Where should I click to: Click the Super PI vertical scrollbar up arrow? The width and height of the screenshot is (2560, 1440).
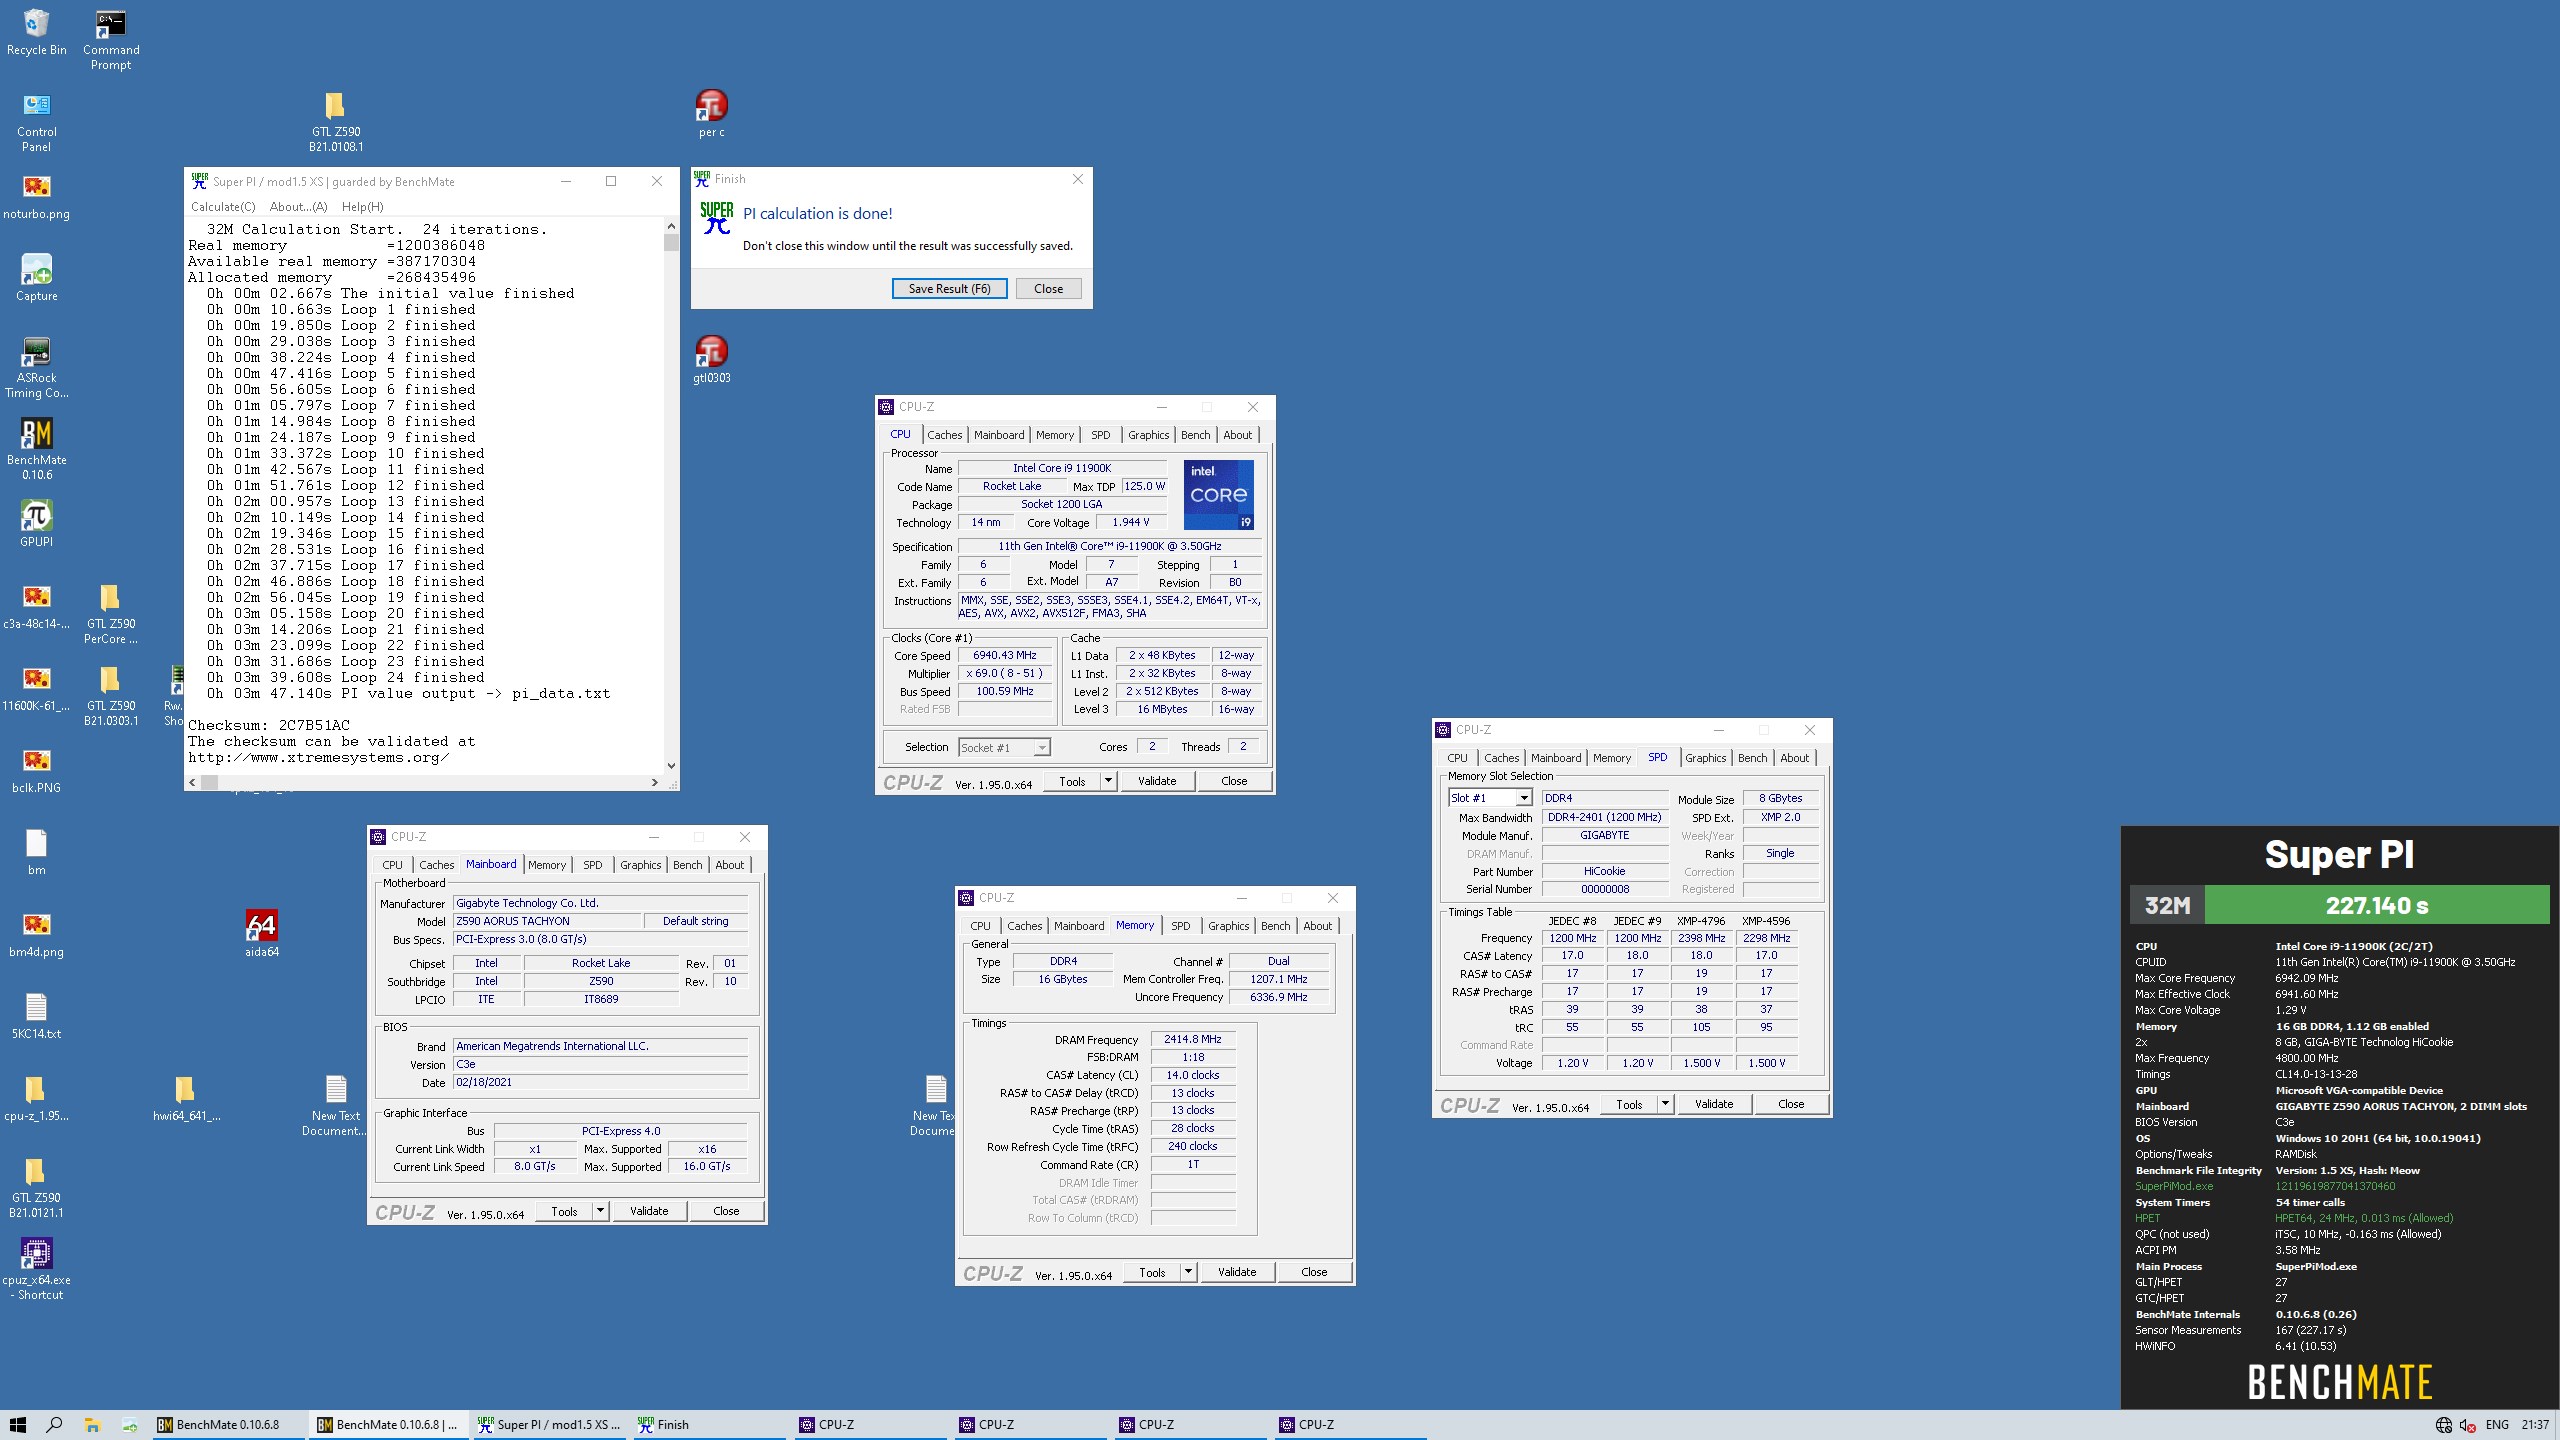point(671,227)
